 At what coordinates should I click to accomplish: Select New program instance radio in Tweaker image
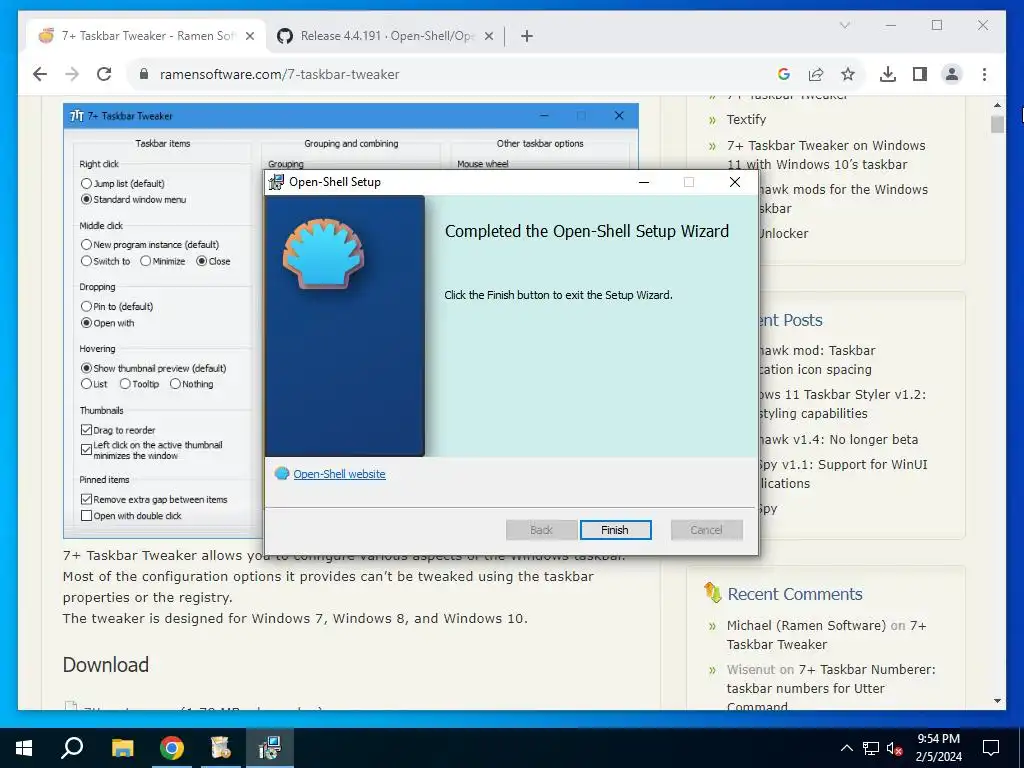pyautogui.click(x=86, y=244)
